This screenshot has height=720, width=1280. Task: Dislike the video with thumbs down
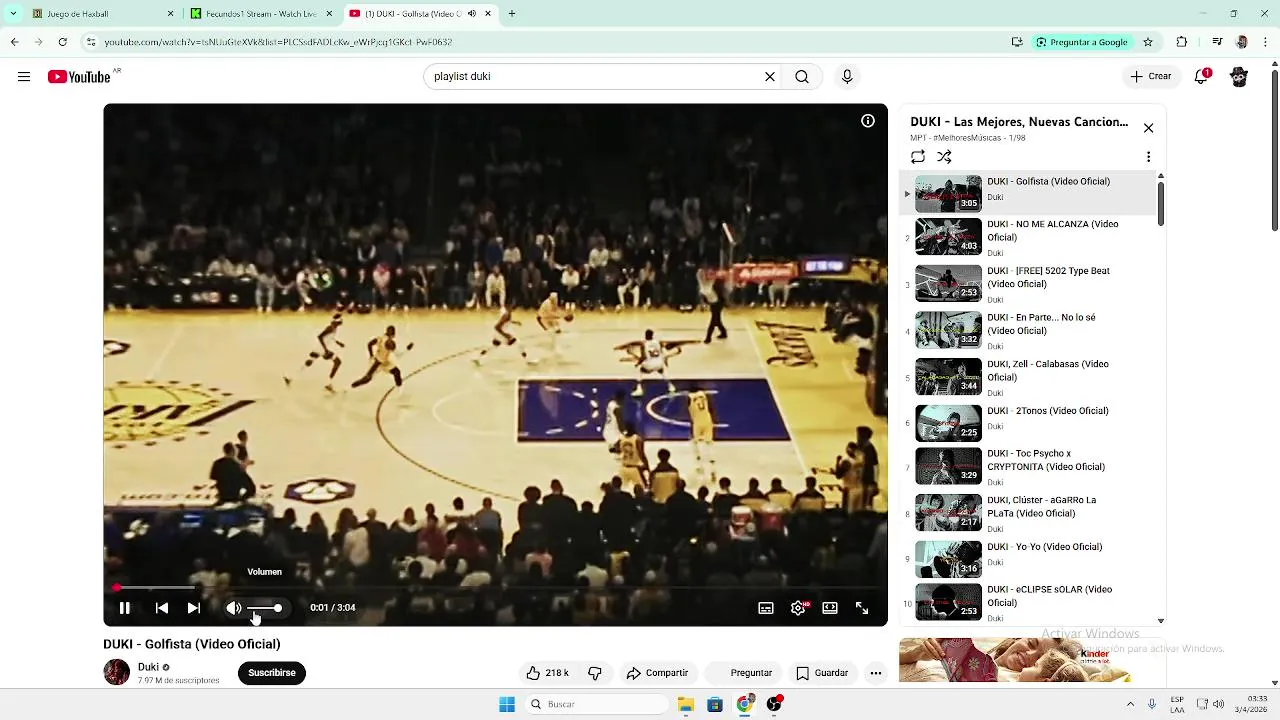(x=595, y=673)
